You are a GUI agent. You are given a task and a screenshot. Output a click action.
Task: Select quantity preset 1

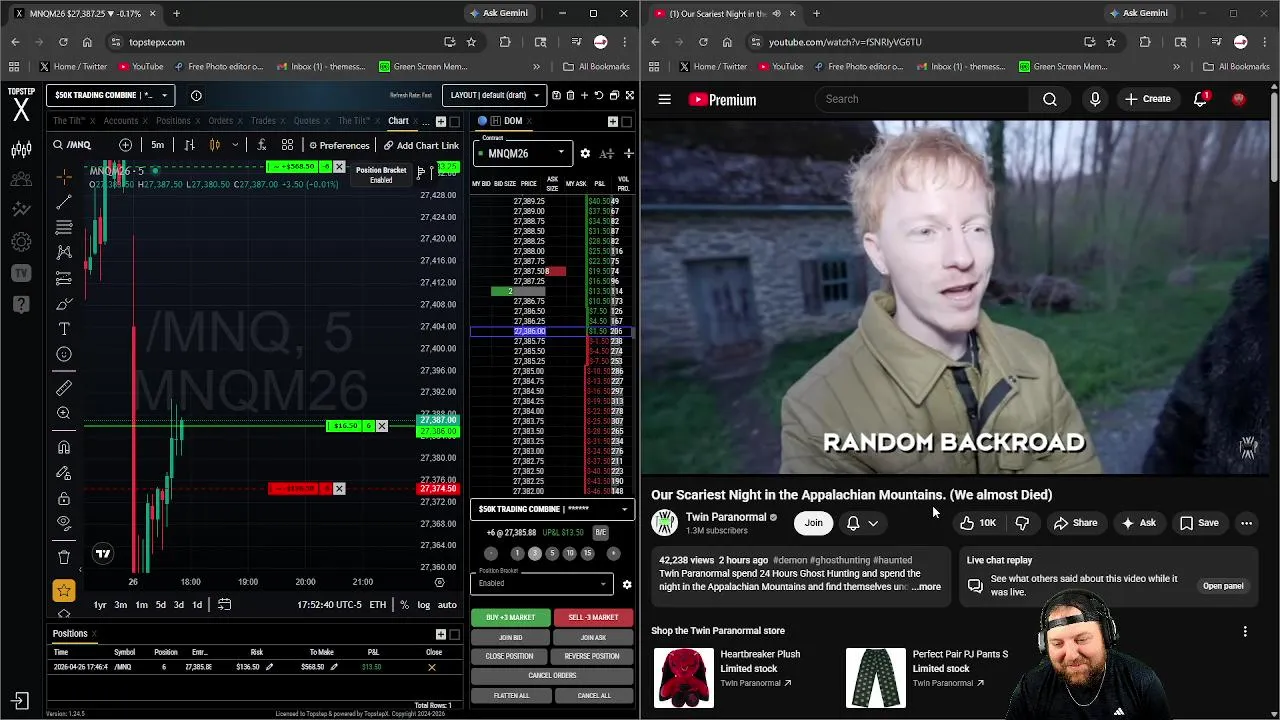(x=517, y=553)
